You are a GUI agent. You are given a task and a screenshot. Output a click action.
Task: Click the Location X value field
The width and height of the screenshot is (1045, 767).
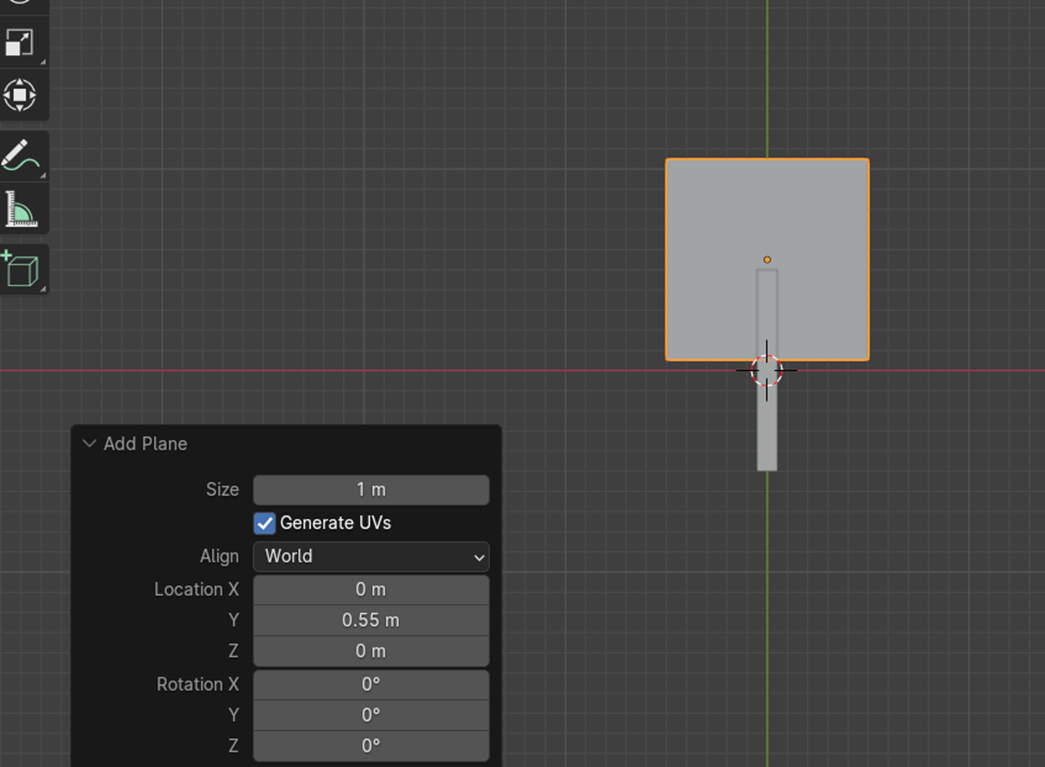click(x=371, y=590)
